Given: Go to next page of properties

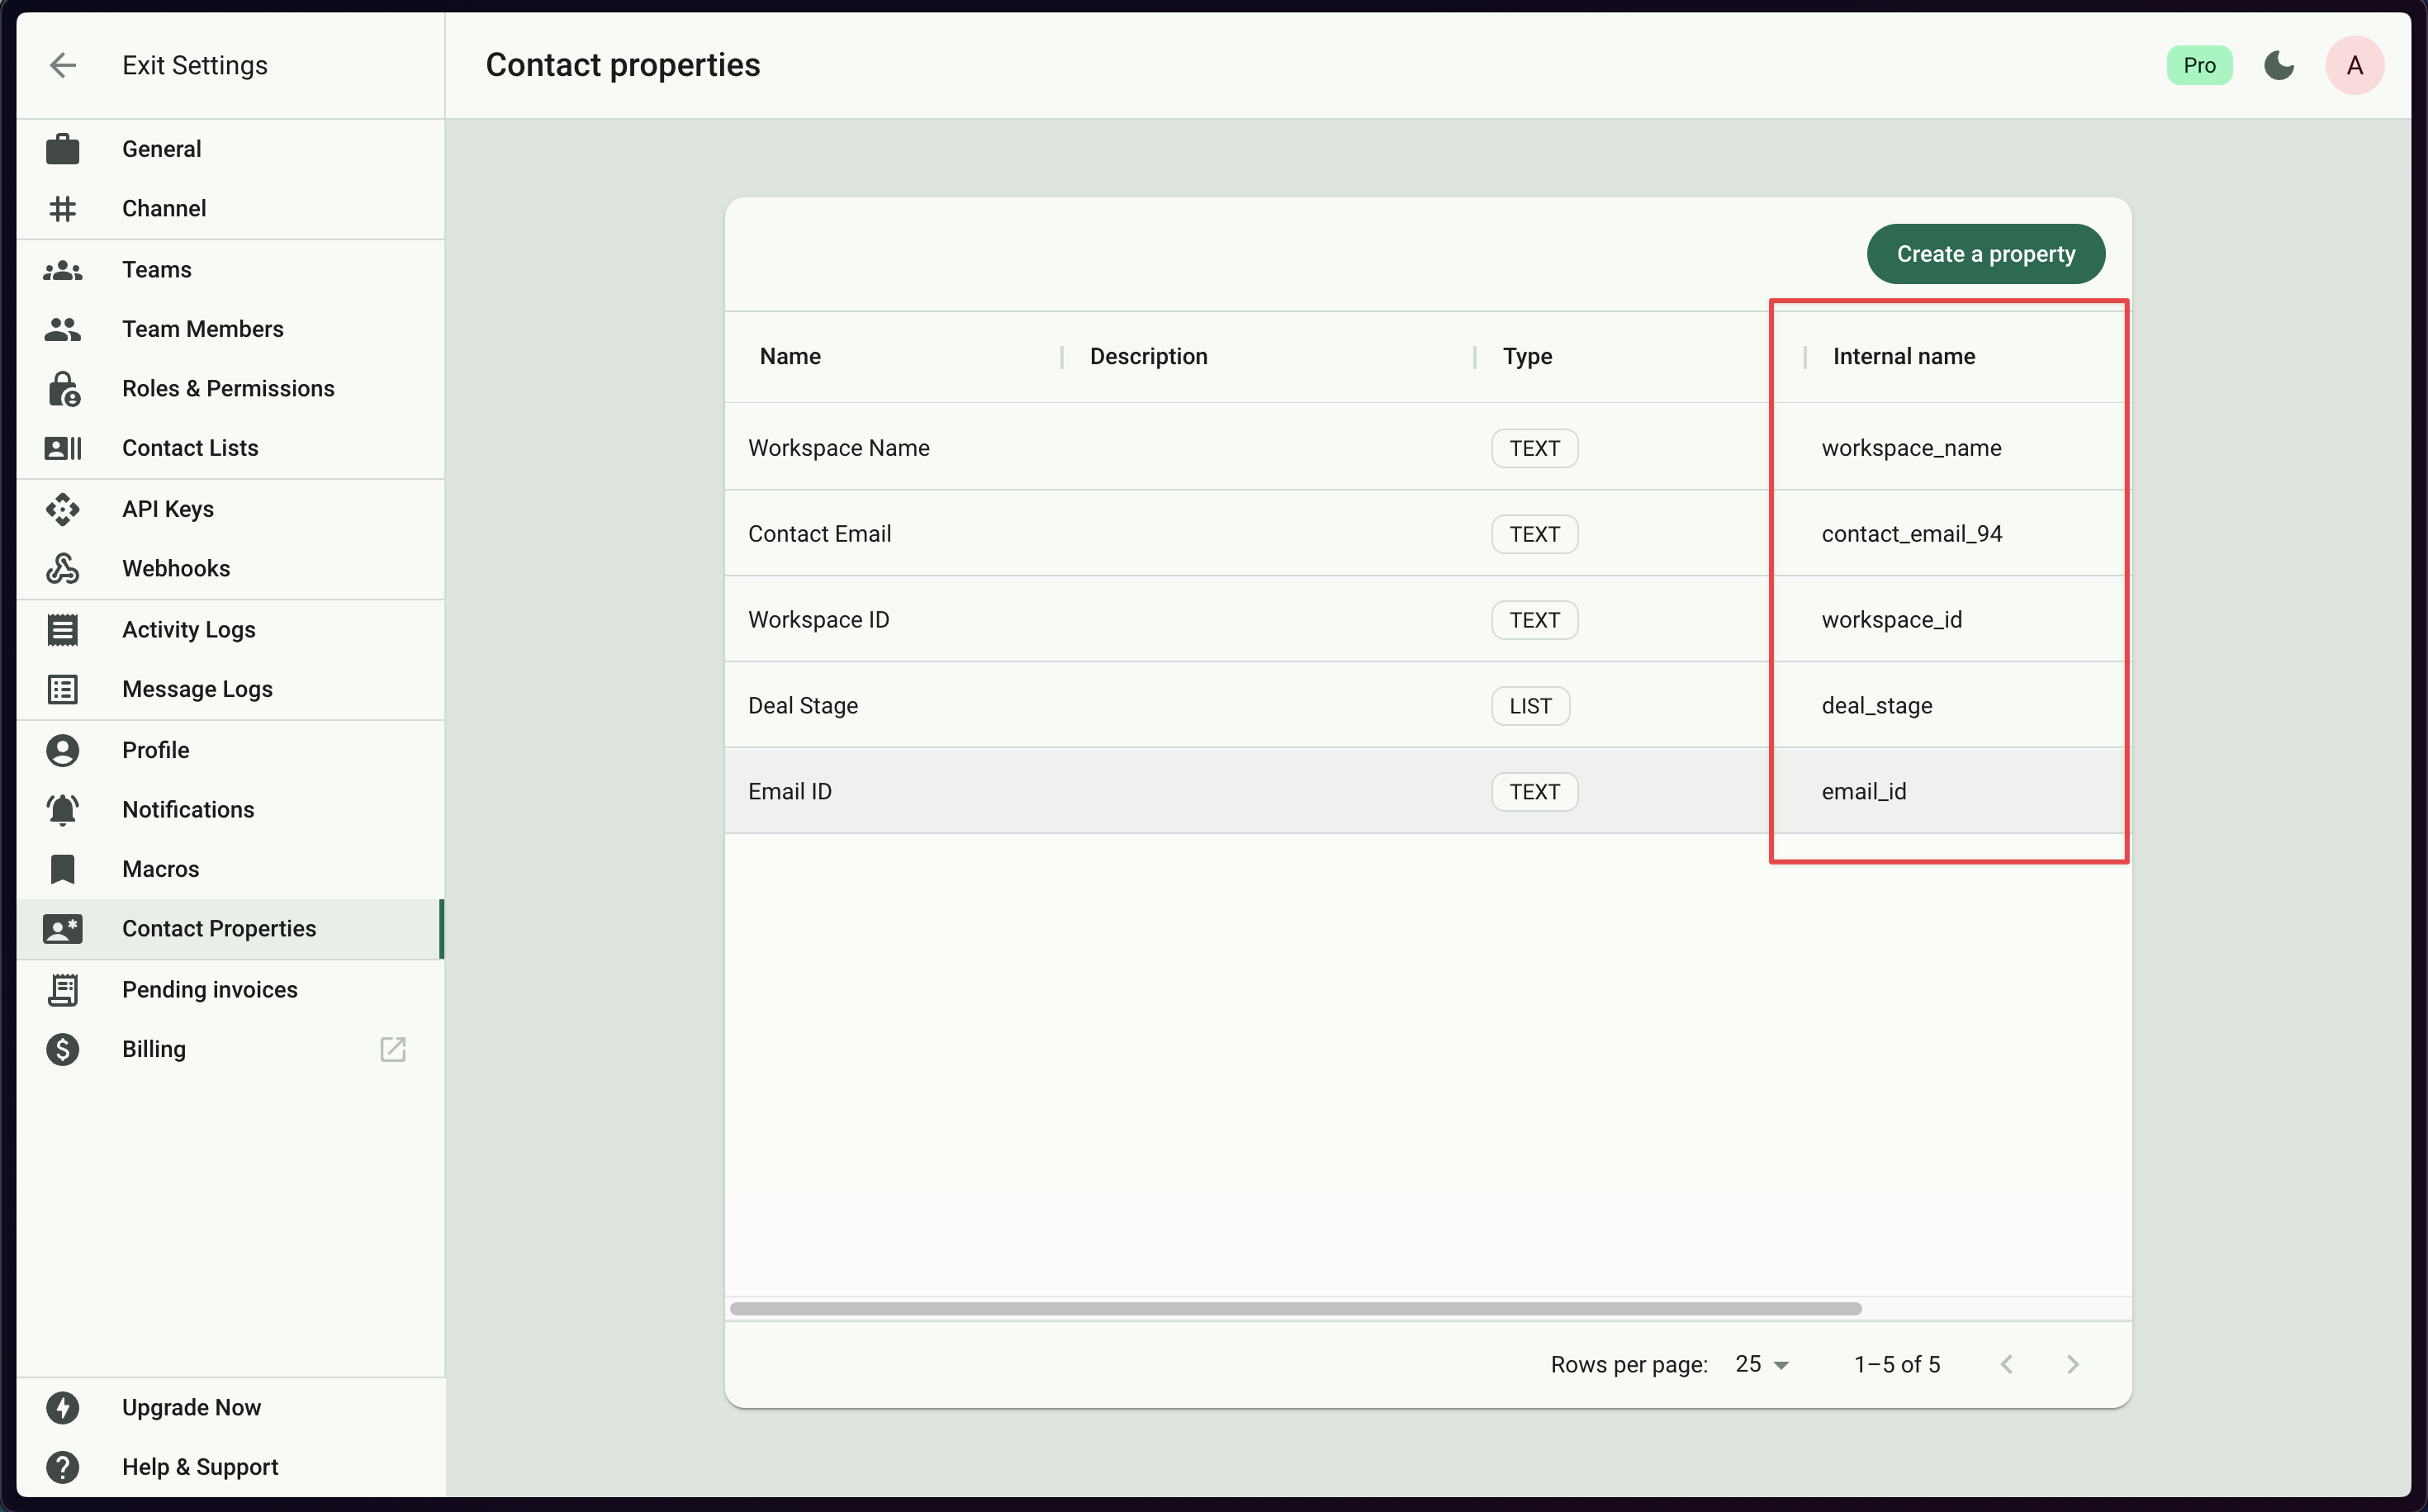Looking at the screenshot, I should click(x=2072, y=1364).
